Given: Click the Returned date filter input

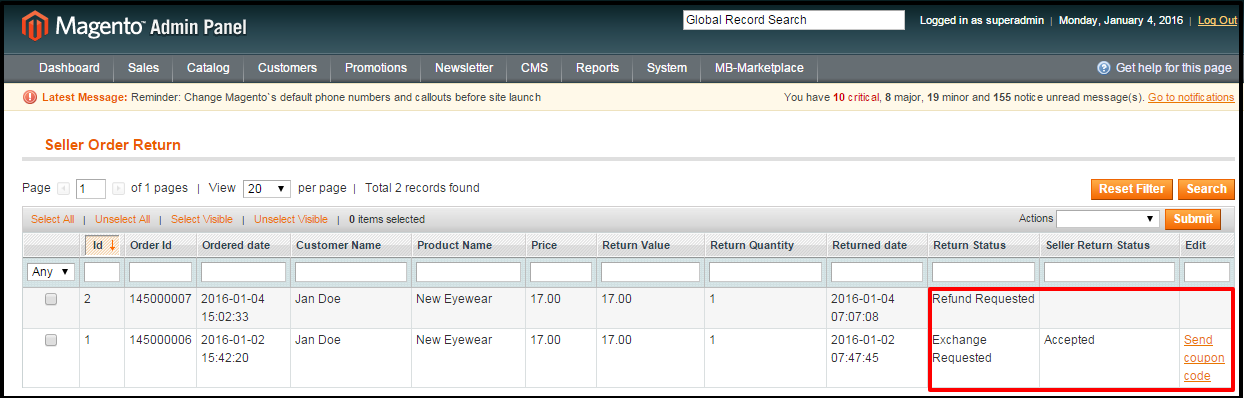Looking at the screenshot, I should [x=877, y=272].
